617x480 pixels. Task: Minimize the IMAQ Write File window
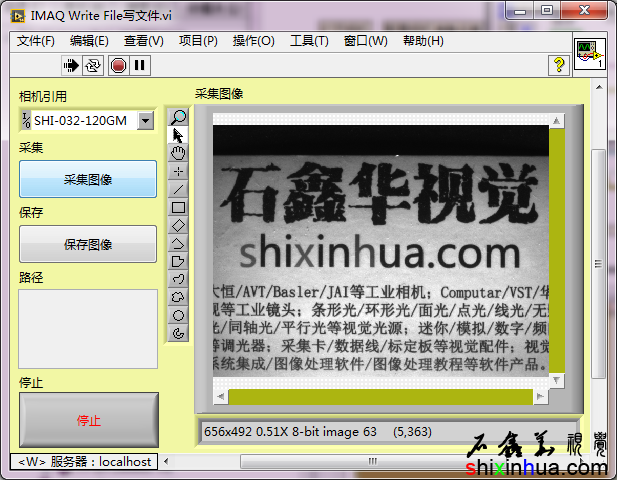tap(520, 11)
